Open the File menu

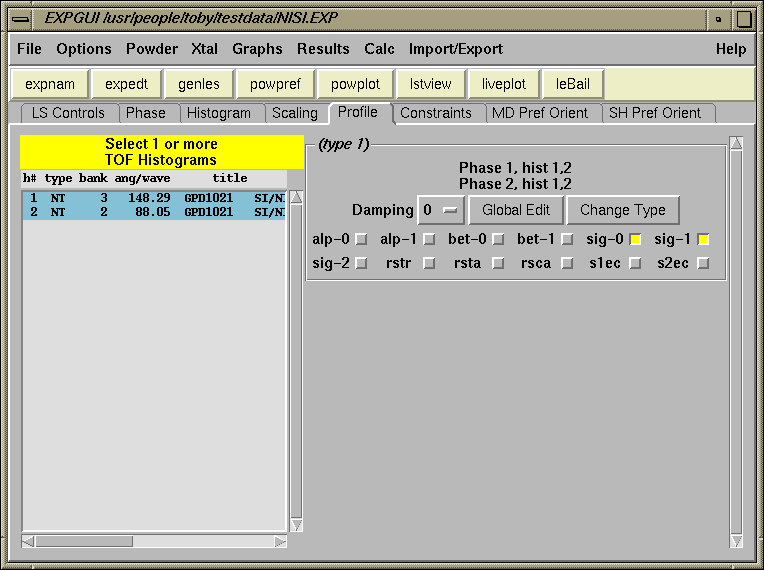click(29, 49)
